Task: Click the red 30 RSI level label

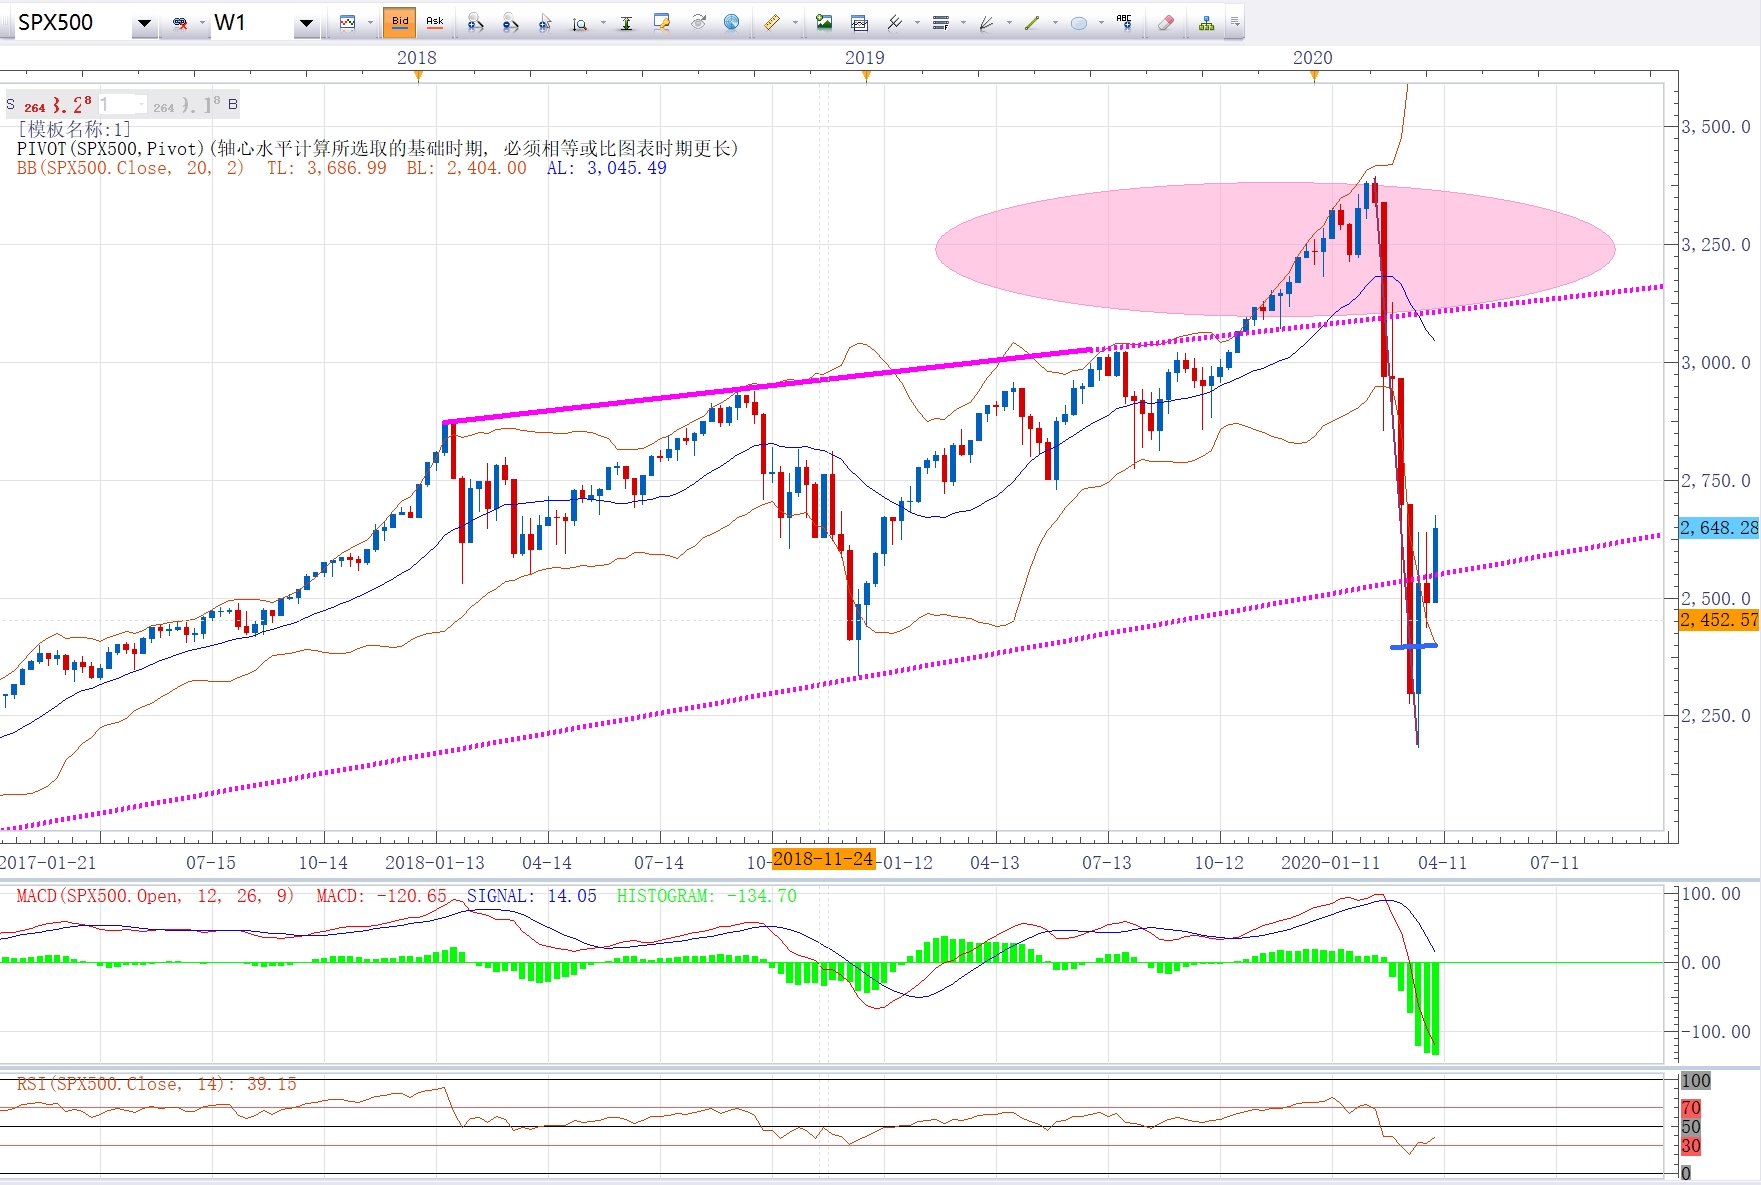Action: [1691, 1146]
